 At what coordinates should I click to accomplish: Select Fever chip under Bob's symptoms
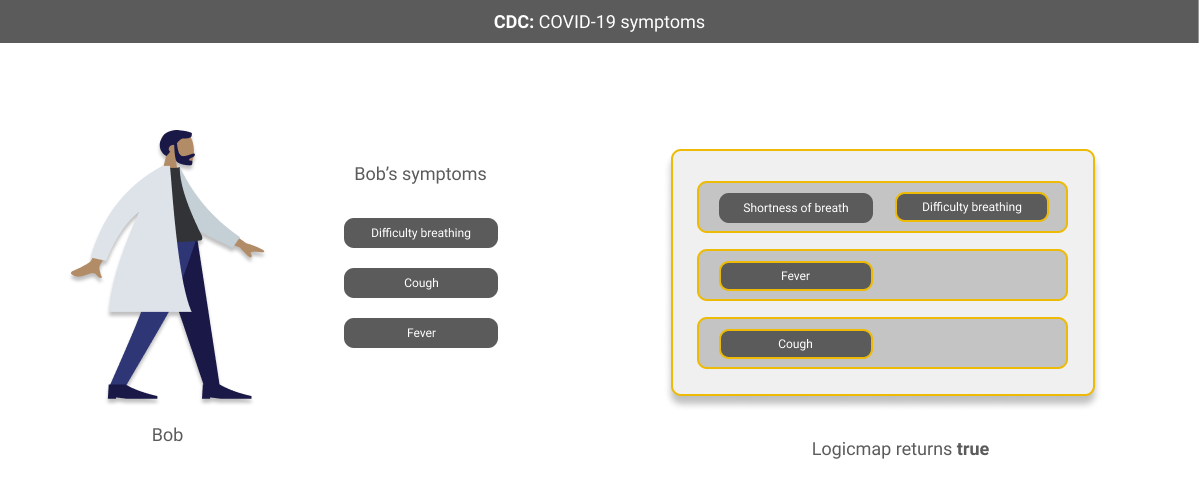[x=421, y=333]
